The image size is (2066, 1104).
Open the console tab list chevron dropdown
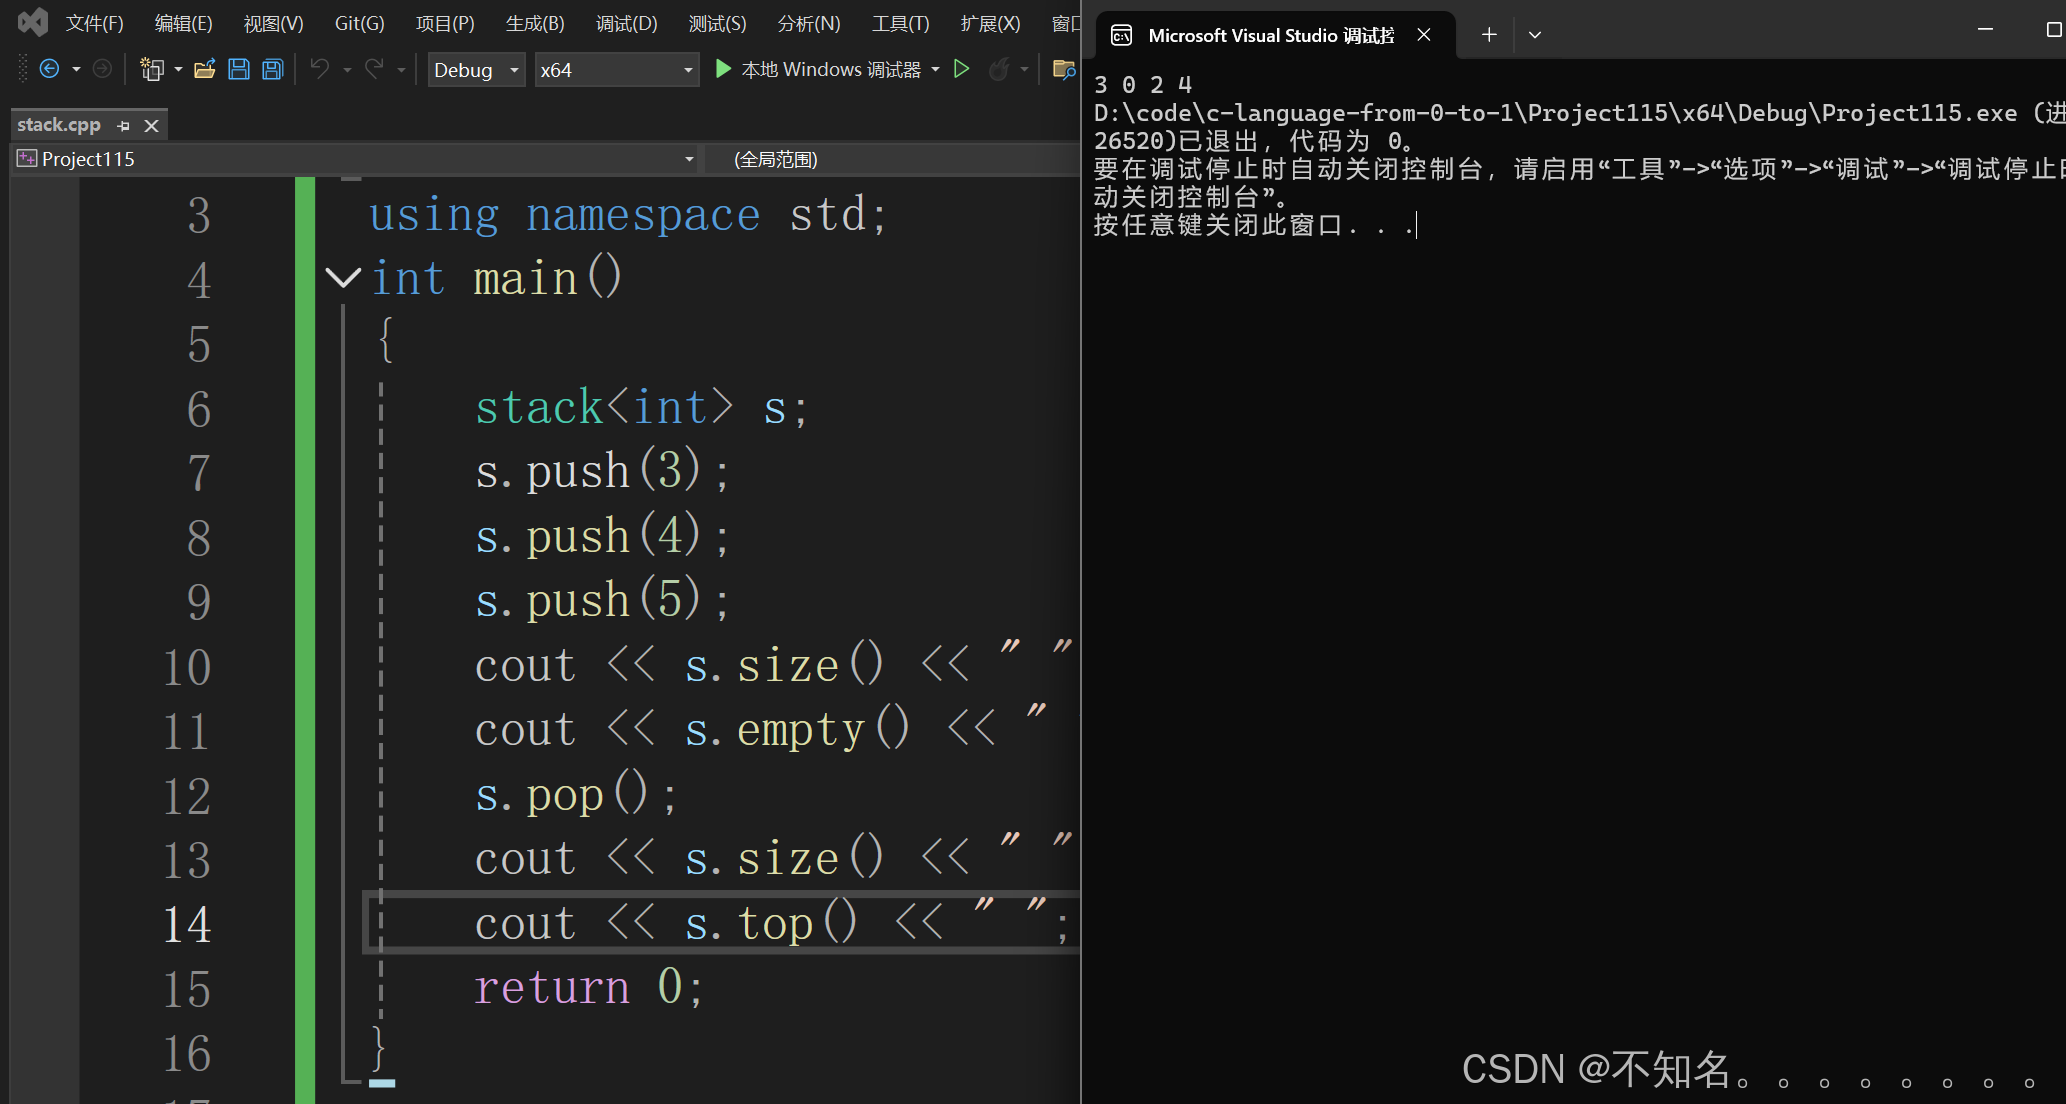[1535, 35]
